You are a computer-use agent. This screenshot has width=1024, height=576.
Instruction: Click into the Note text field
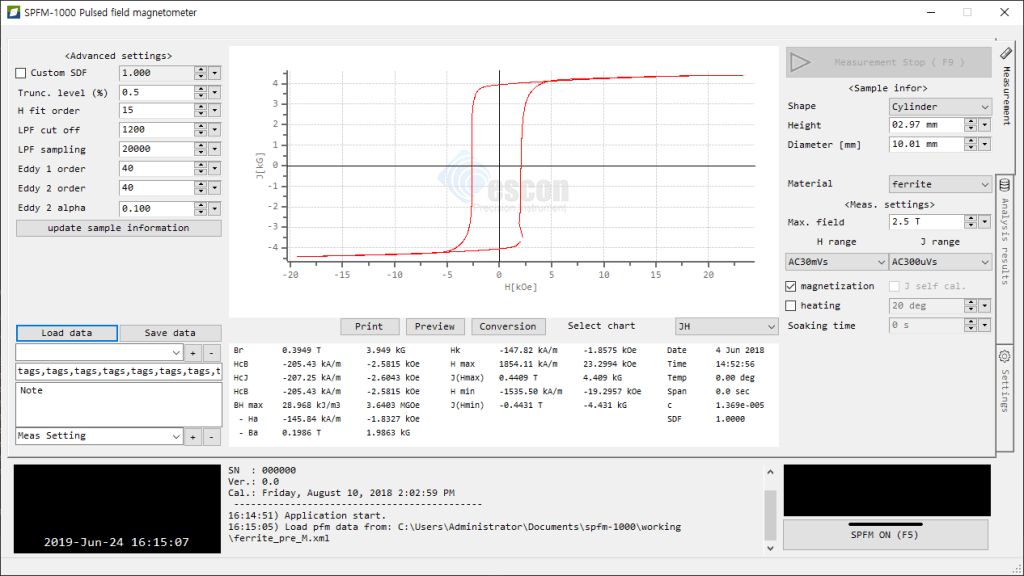118,405
